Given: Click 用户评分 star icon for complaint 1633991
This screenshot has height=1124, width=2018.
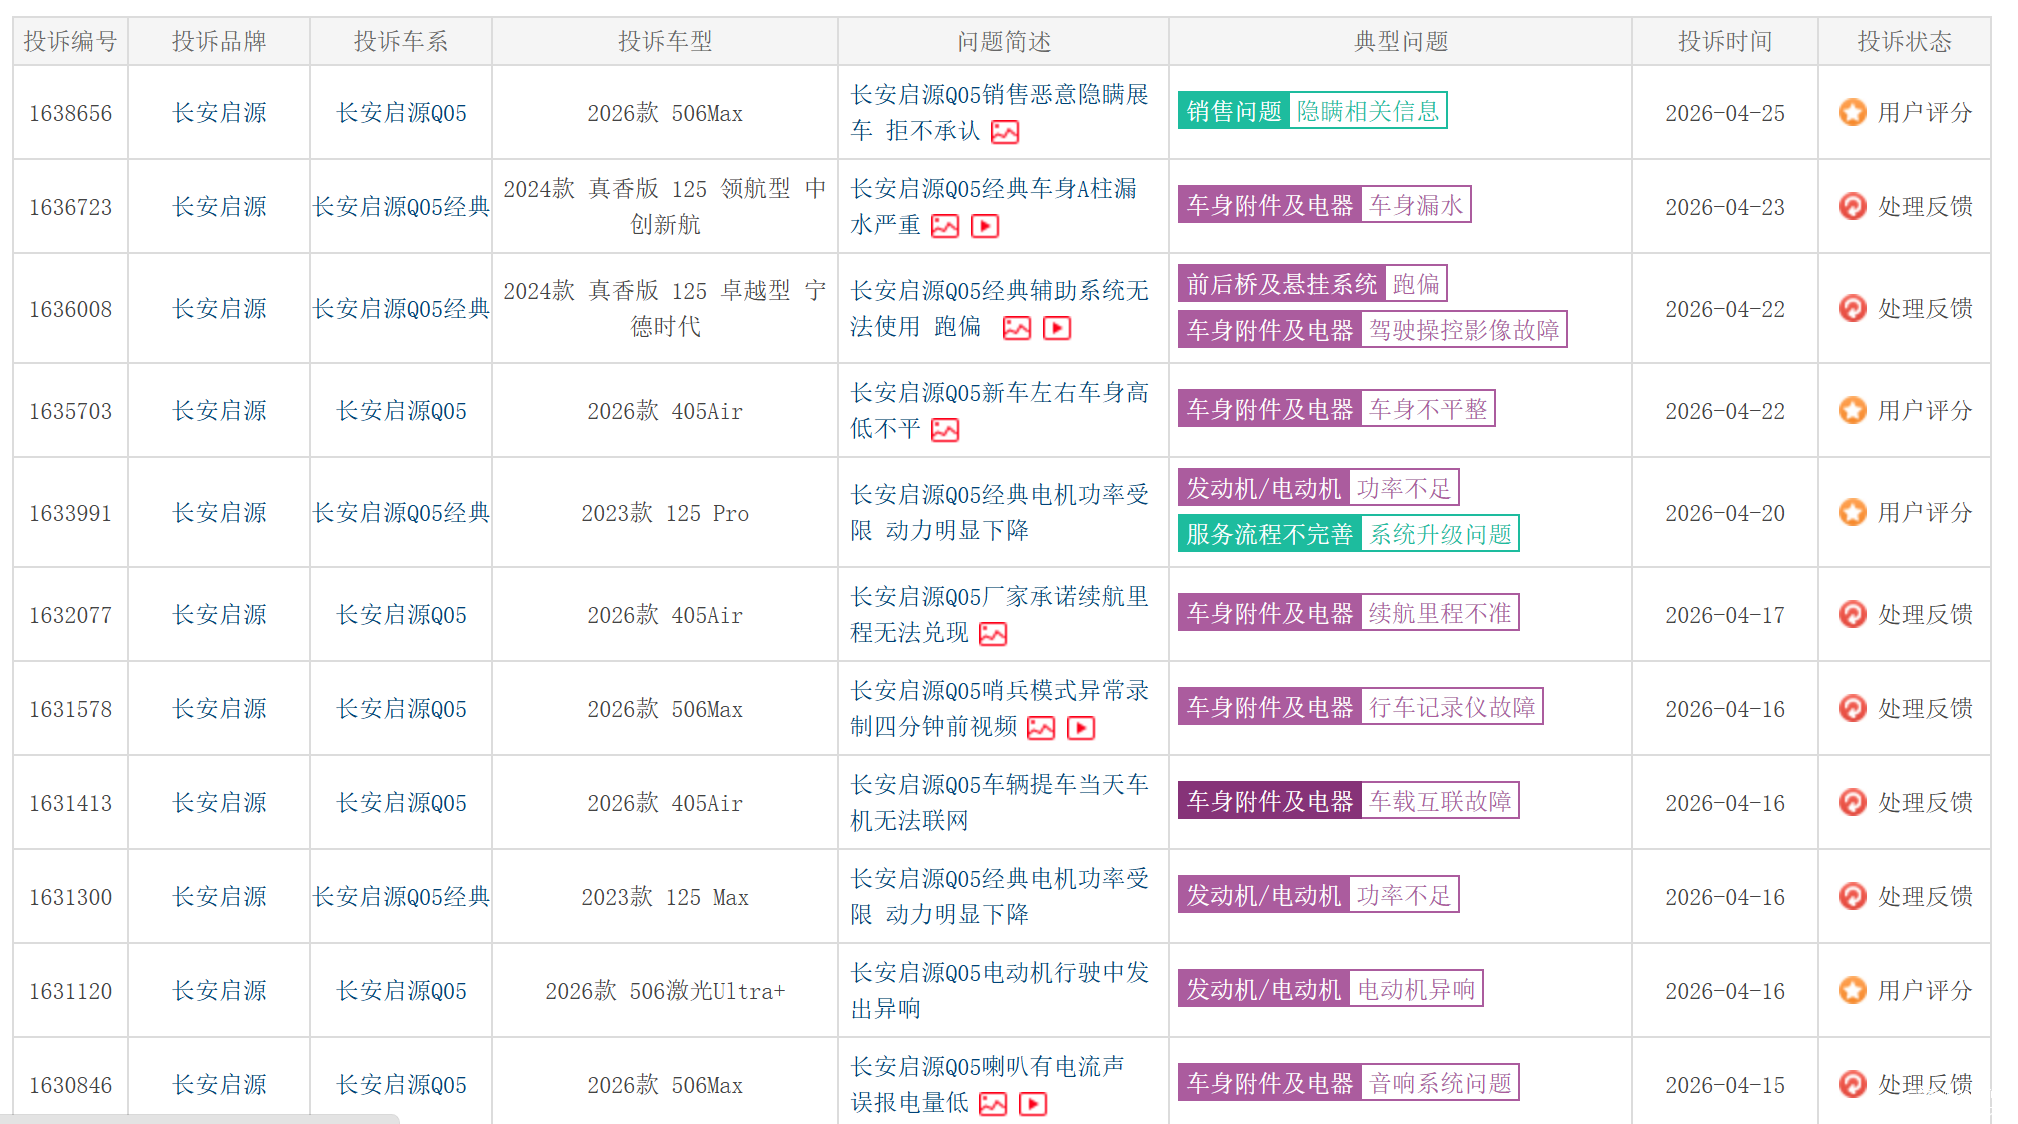Looking at the screenshot, I should [1853, 512].
